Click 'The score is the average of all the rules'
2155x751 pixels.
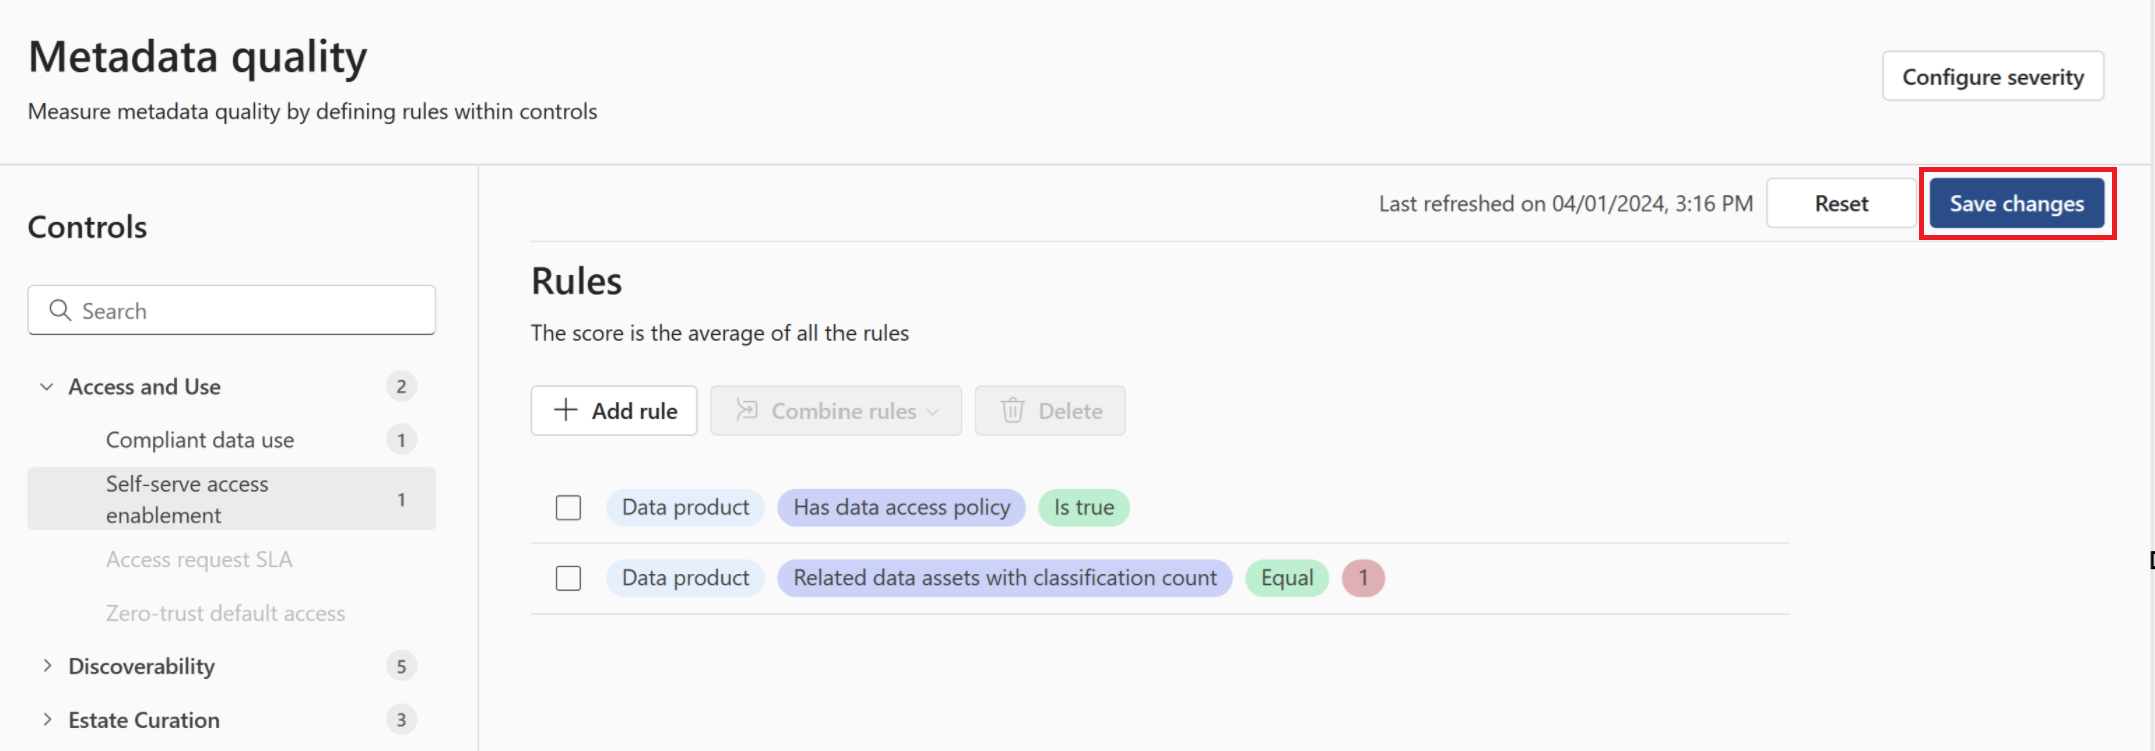pyautogui.click(x=720, y=333)
